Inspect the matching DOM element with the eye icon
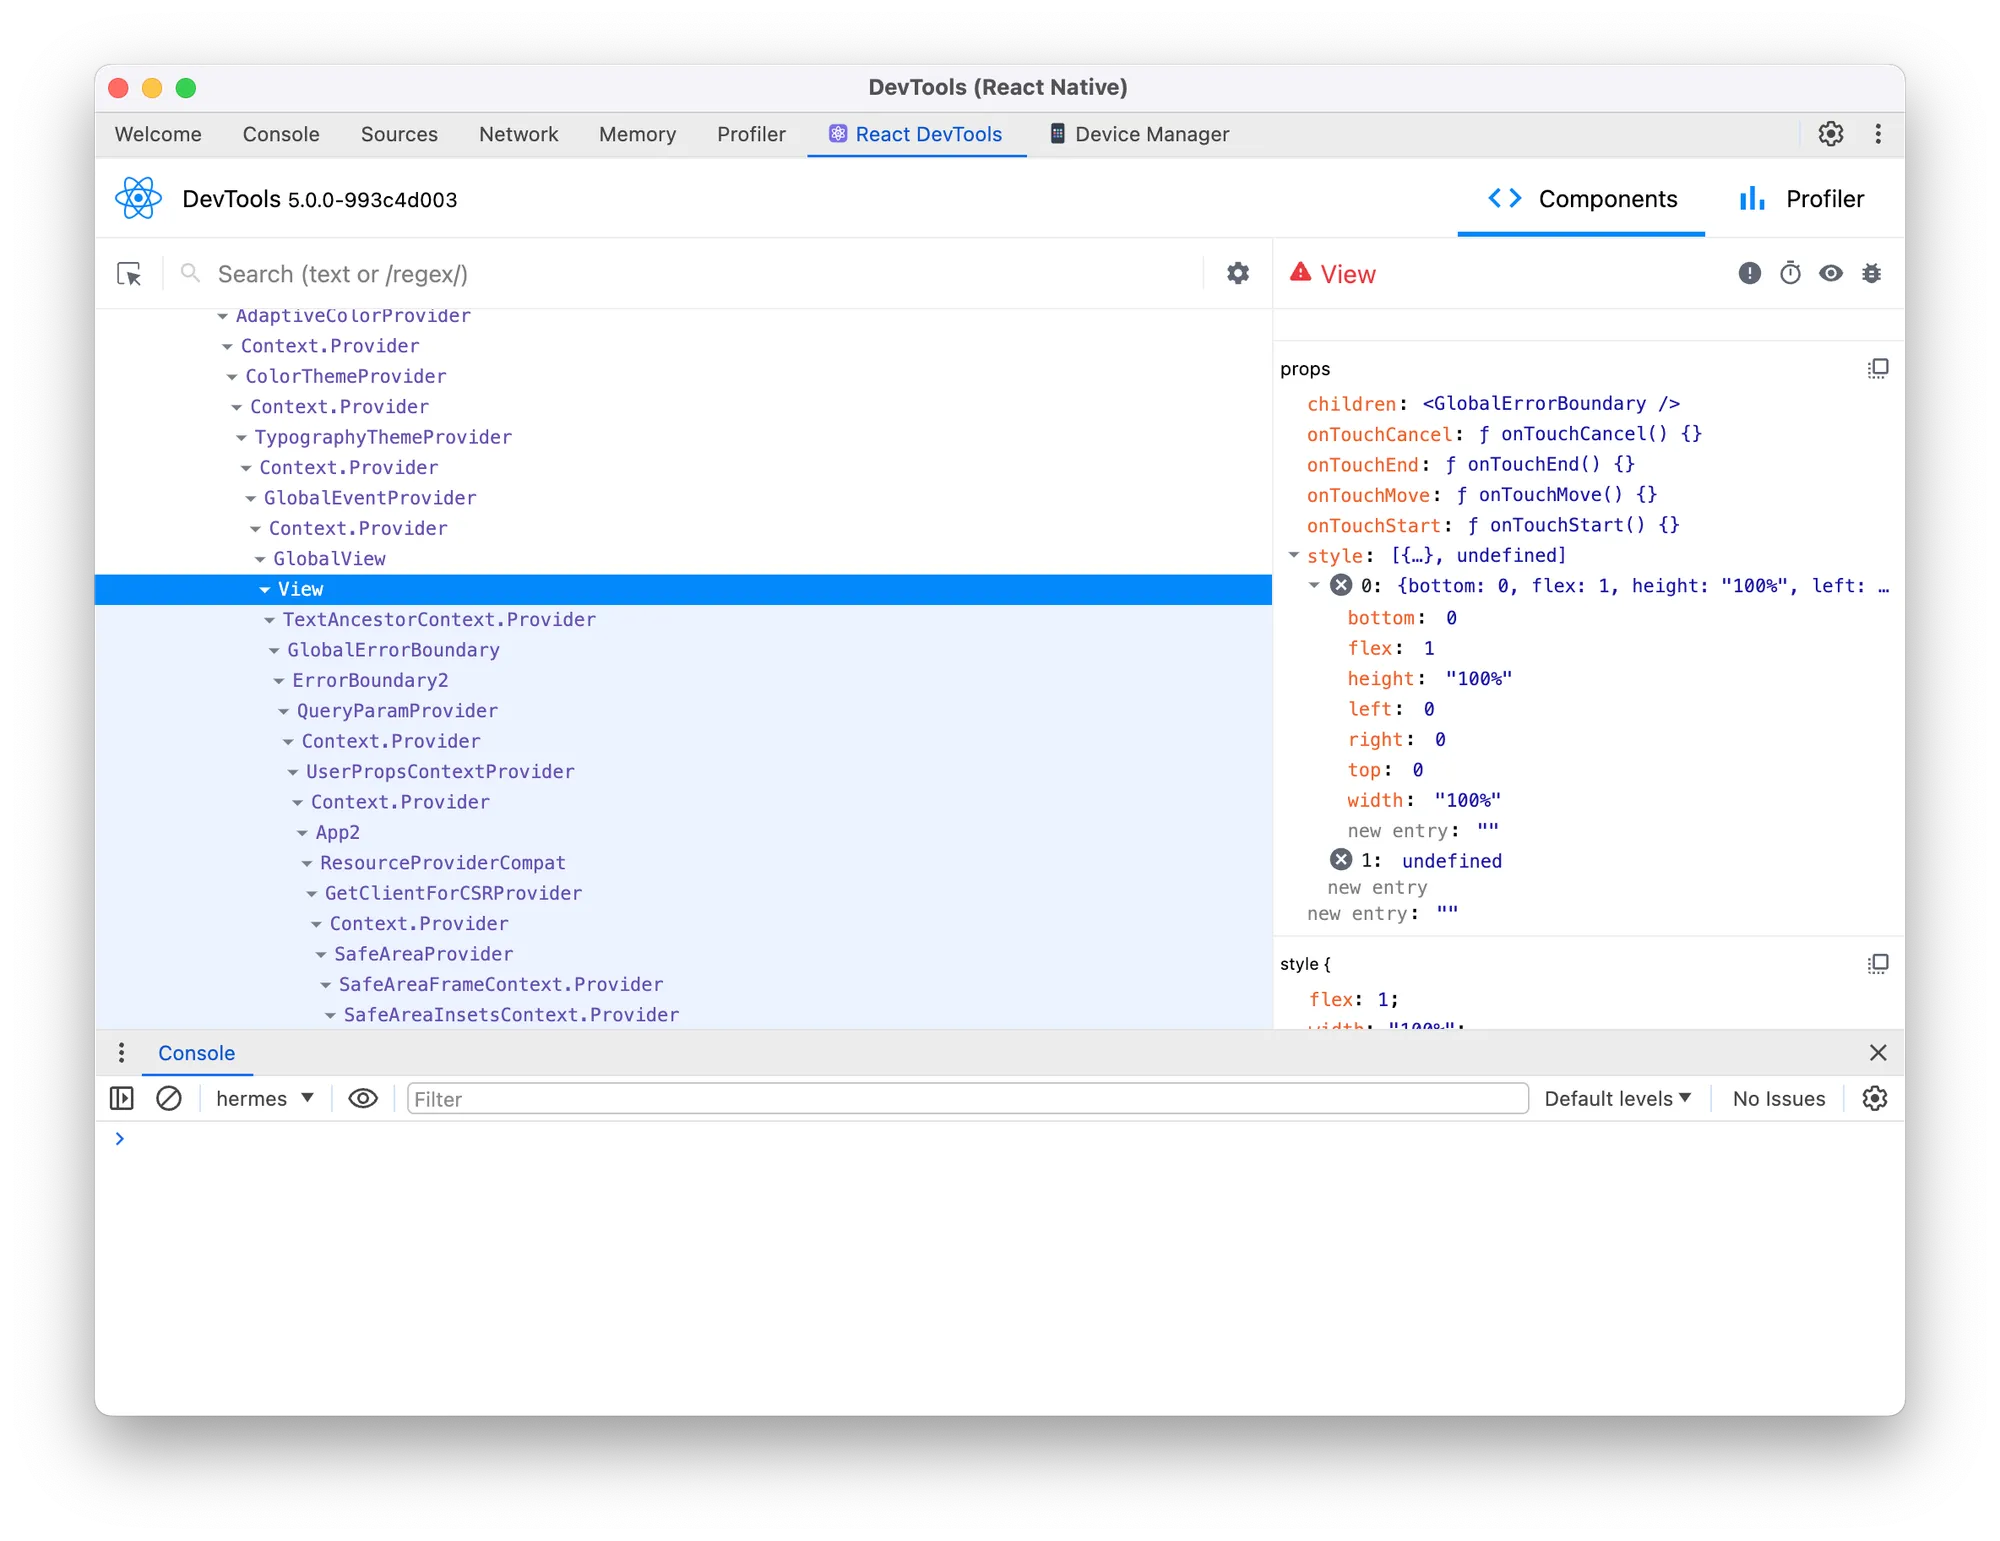Screen dimensions: 2000x1541 (1831, 273)
